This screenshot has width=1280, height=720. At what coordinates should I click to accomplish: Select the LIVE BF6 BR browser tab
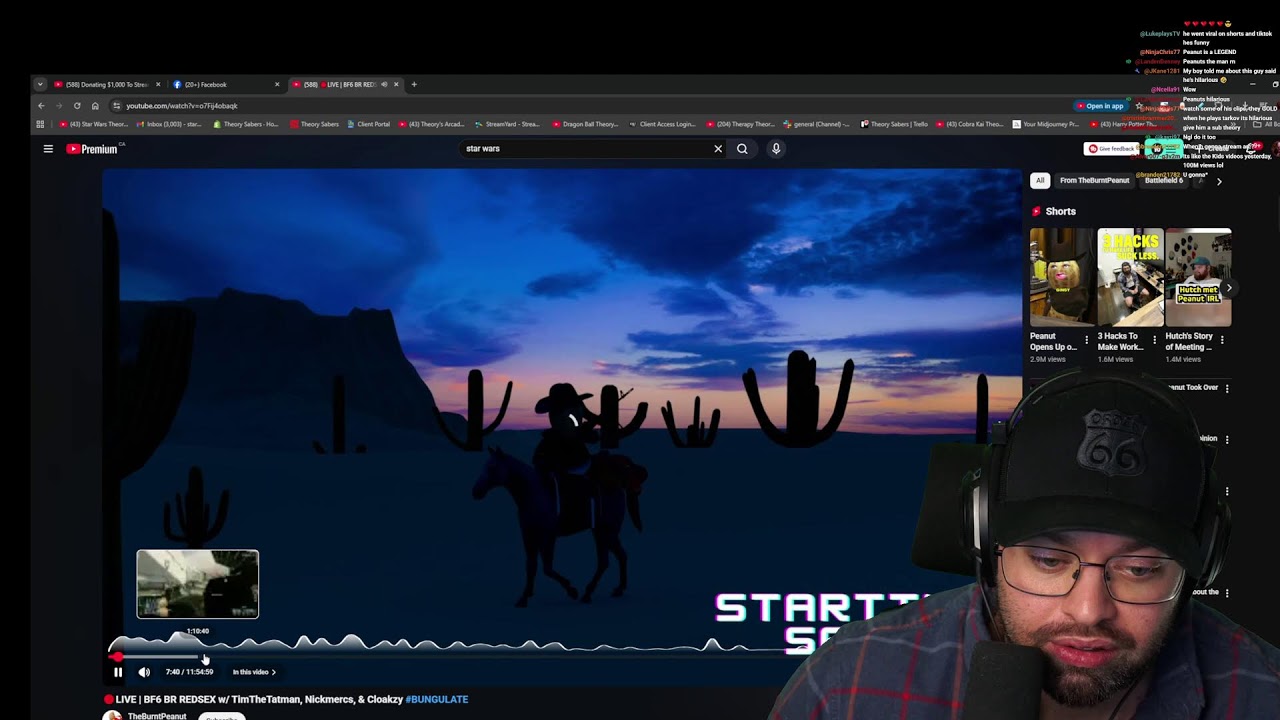[x=346, y=85]
